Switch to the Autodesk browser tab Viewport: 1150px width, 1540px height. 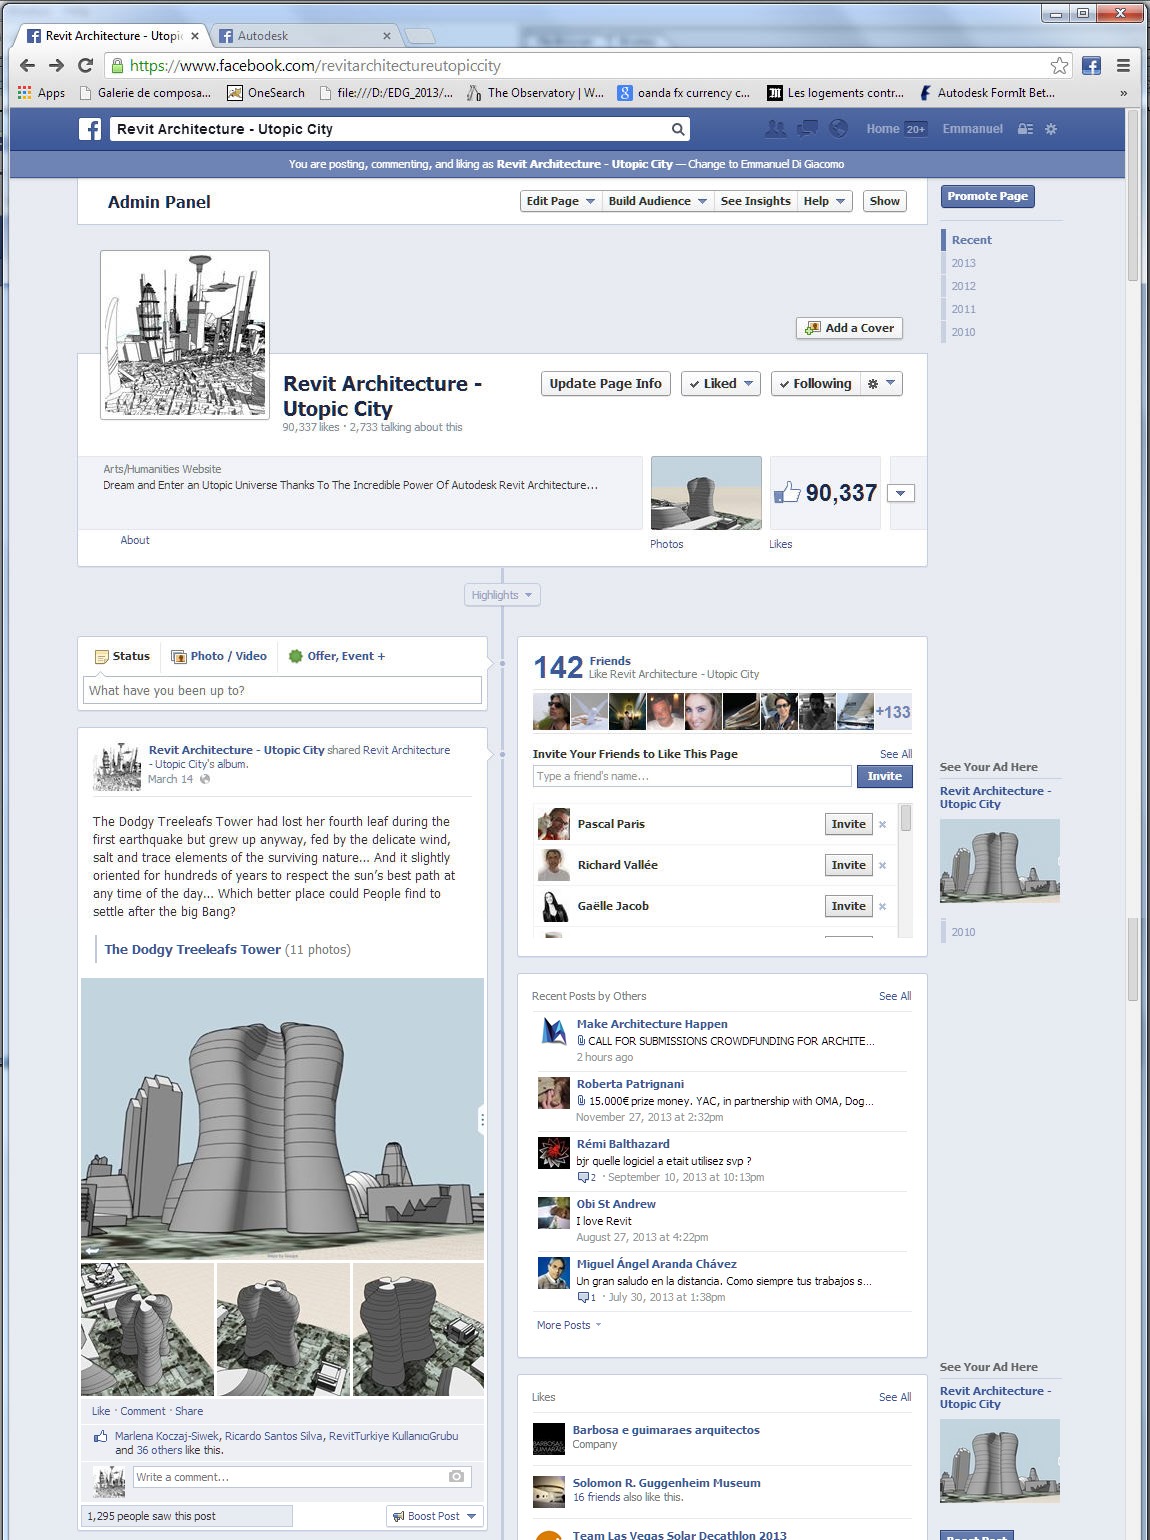pos(300,36)
